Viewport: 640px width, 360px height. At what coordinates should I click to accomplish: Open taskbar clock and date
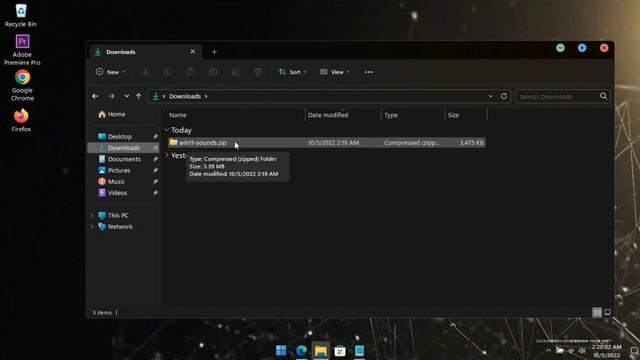[607, 351]
